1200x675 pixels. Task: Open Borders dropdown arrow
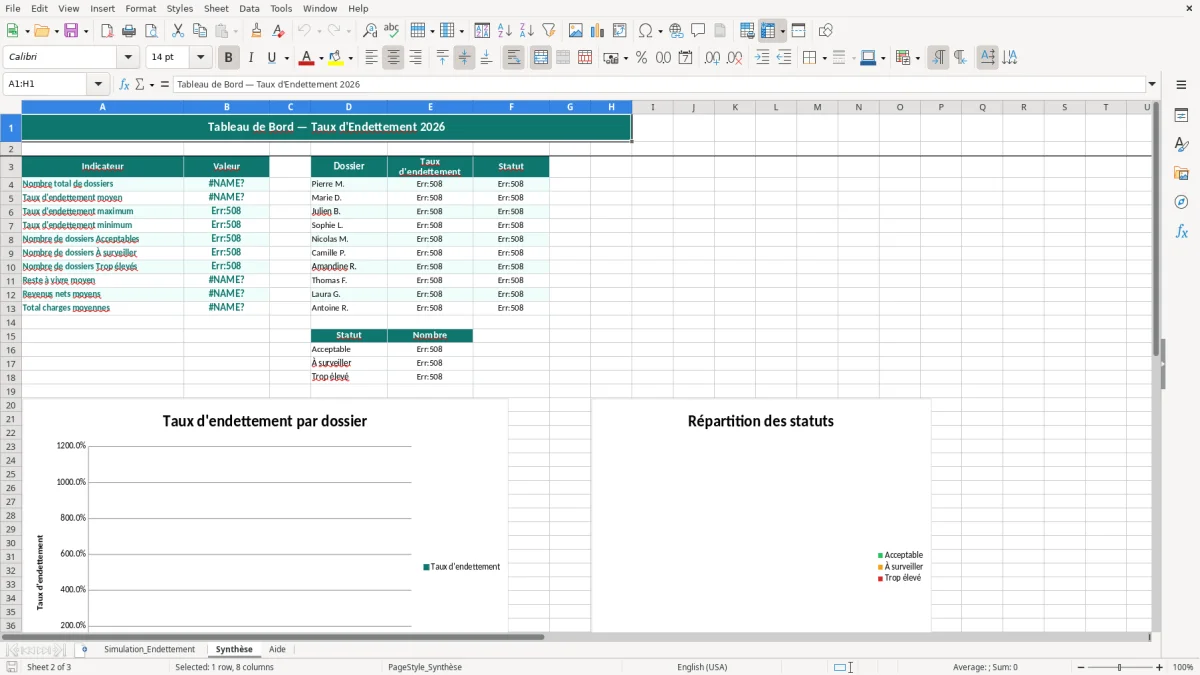tap(823, 58)
